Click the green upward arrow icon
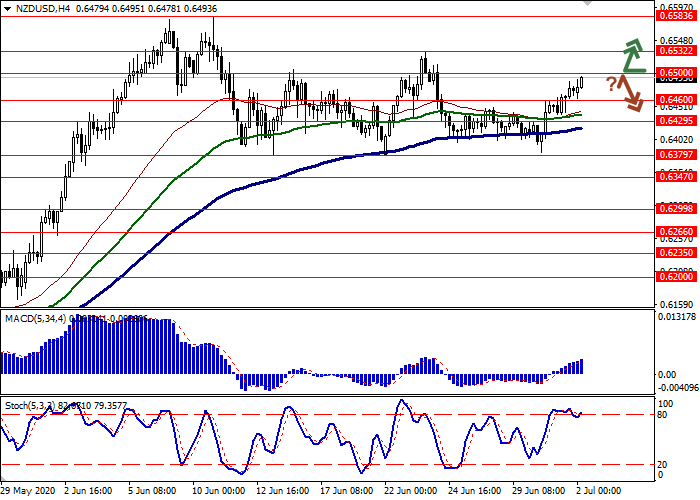Viewport: 700px width, 500px height. coord(629,56)
